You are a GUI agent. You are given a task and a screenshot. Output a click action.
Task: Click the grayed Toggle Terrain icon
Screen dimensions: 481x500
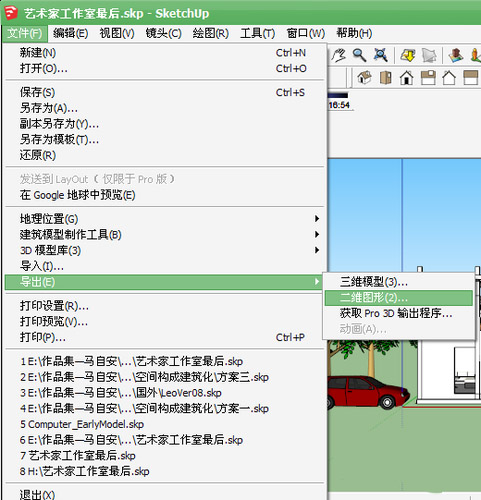(x=429, y=55)
